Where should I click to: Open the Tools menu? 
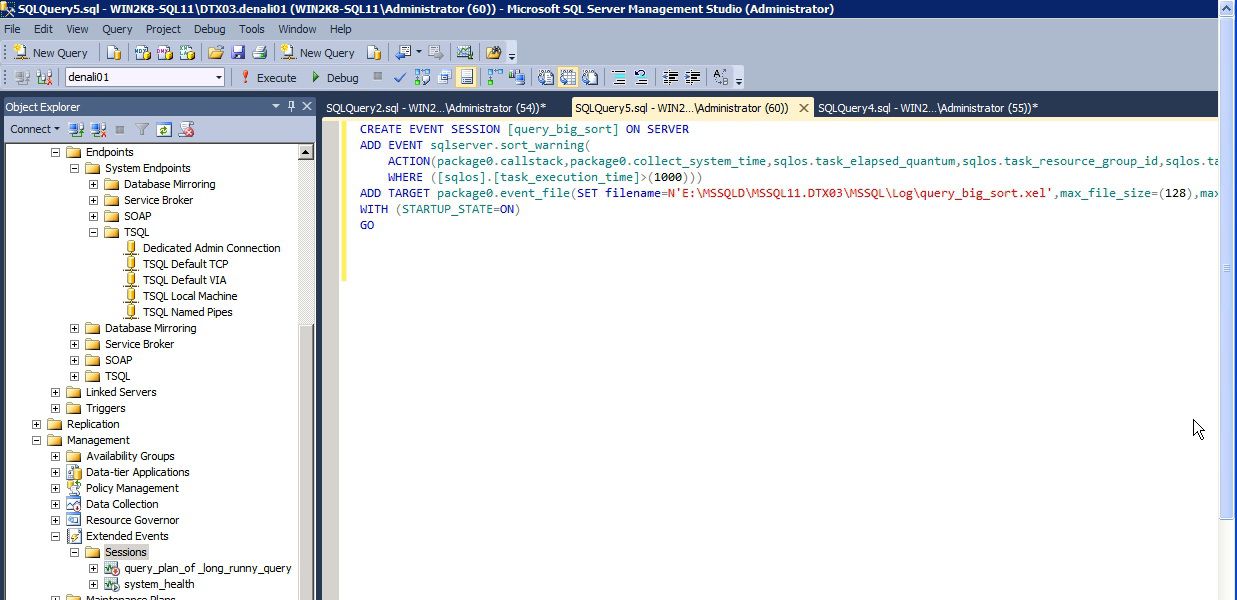[252, 29]
